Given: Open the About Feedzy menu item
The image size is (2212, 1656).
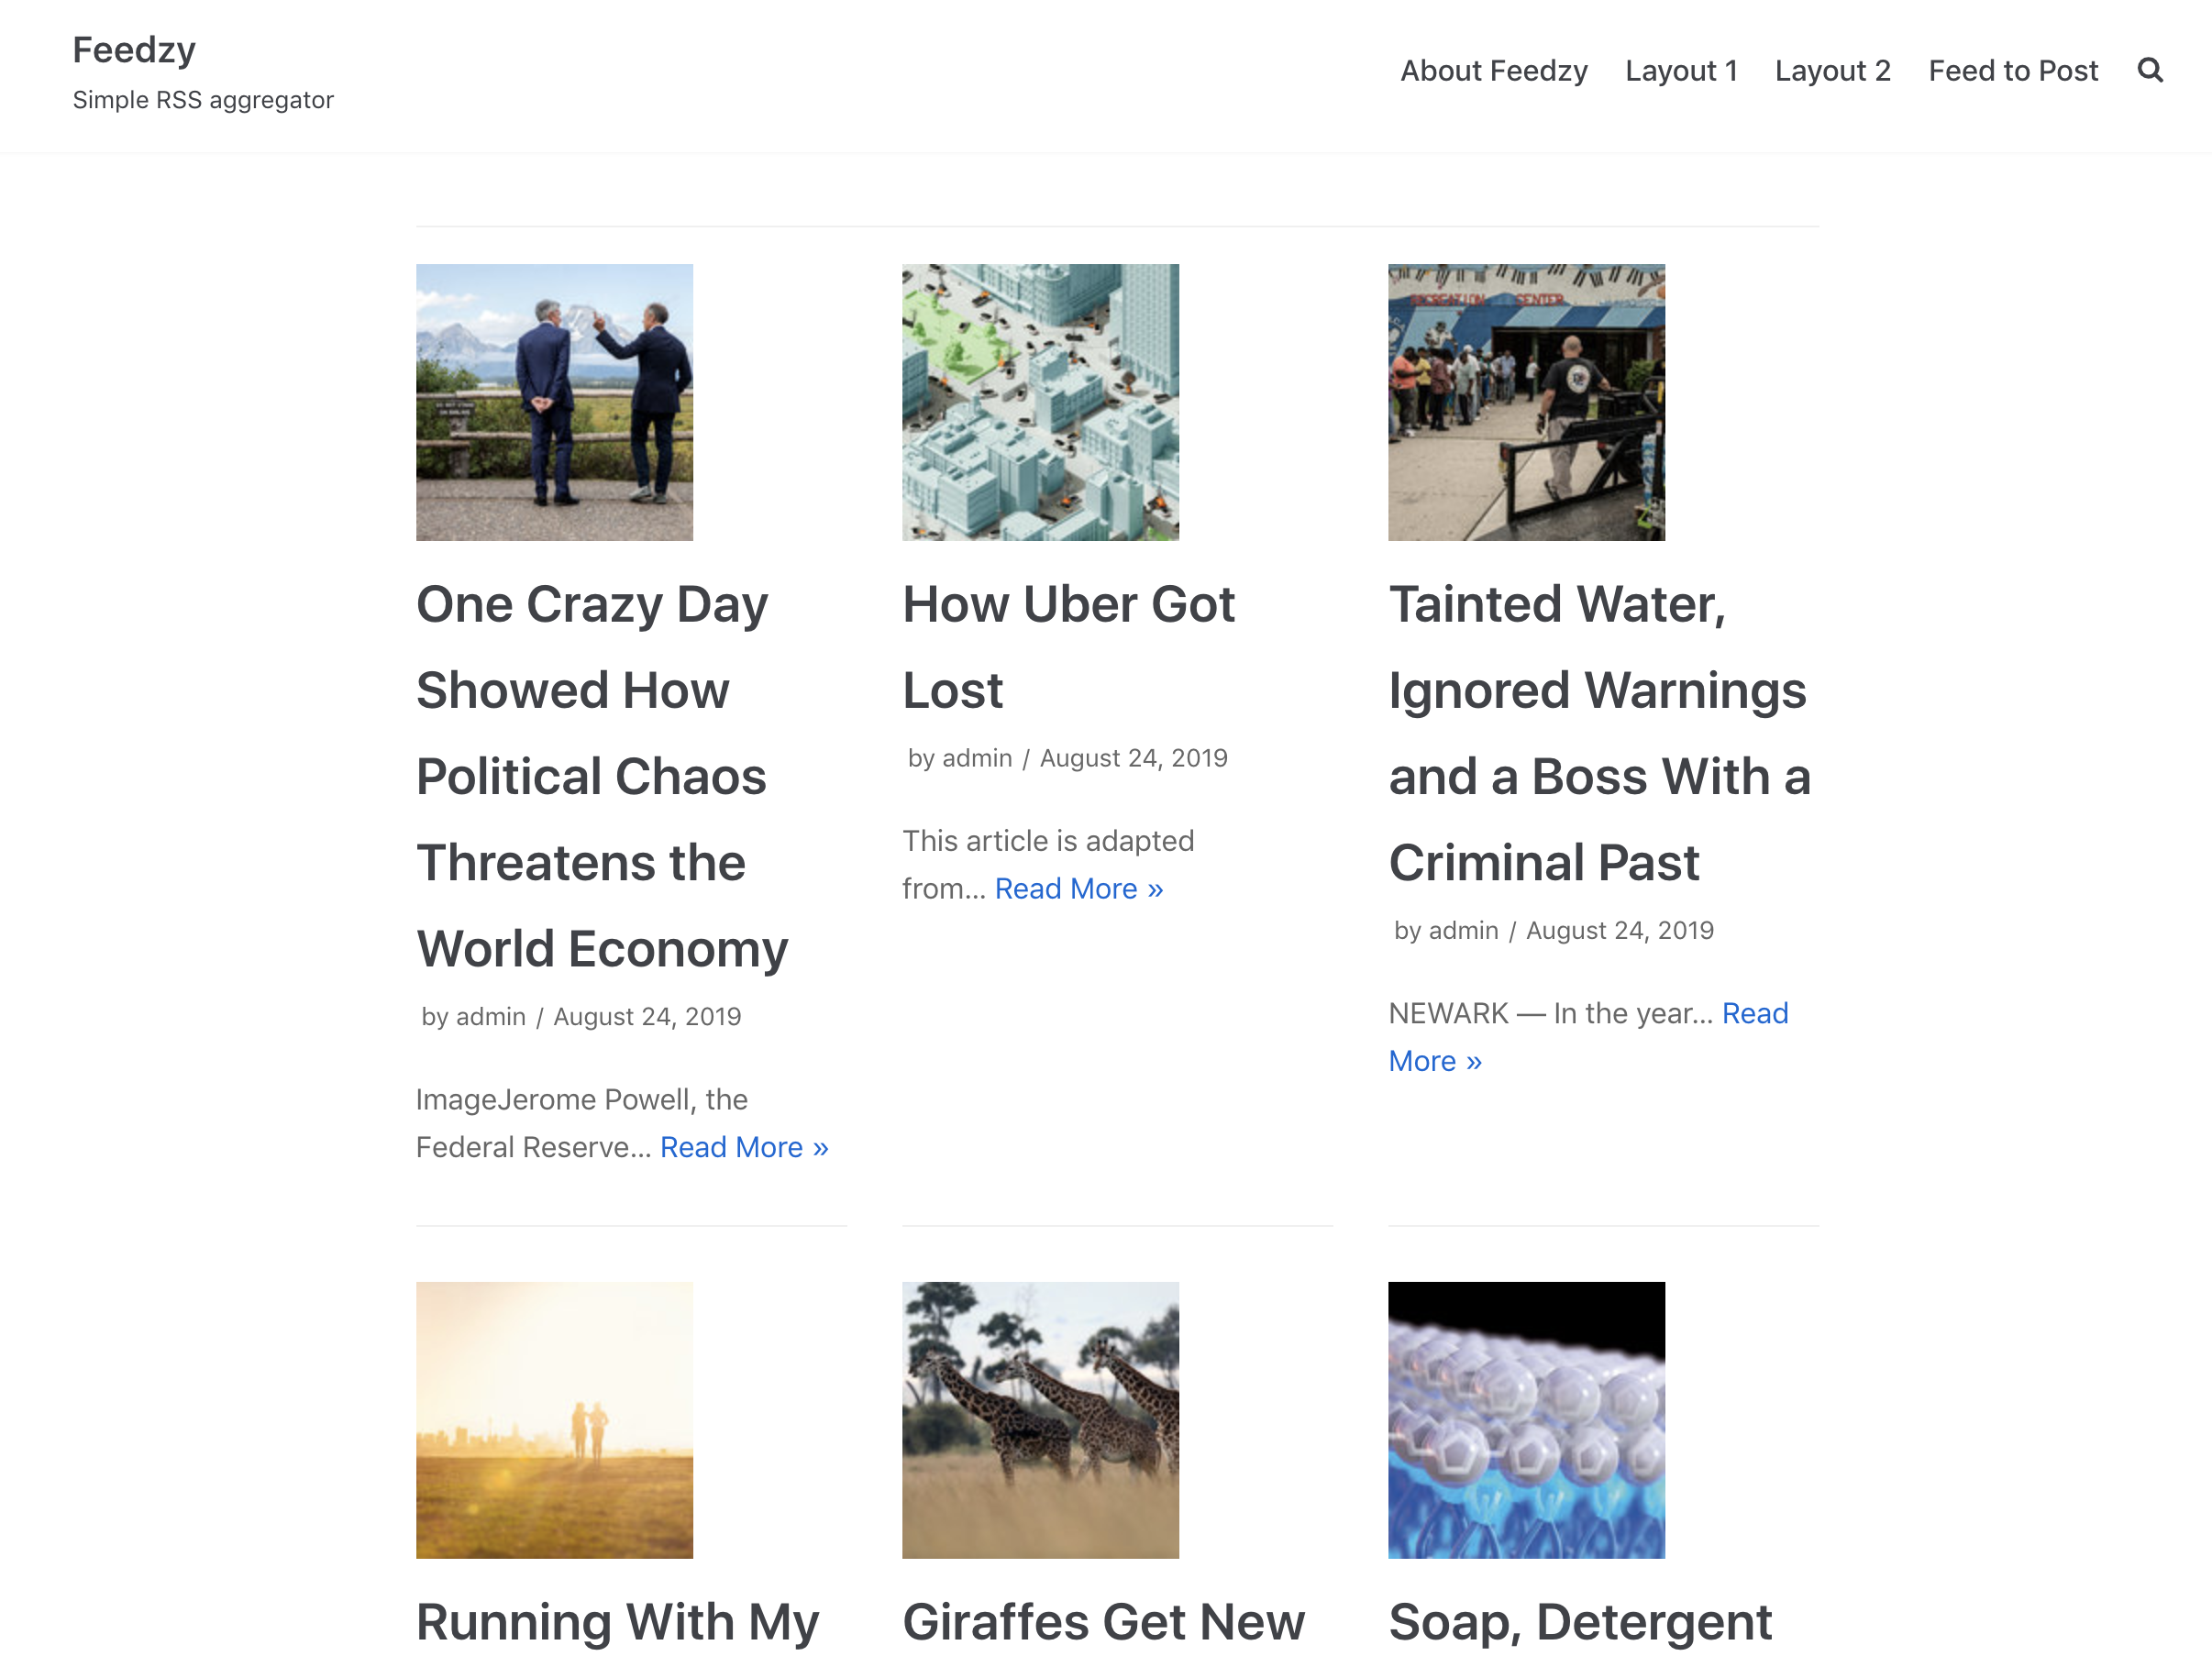Looking at the screenshot, I should point(1494,70).
